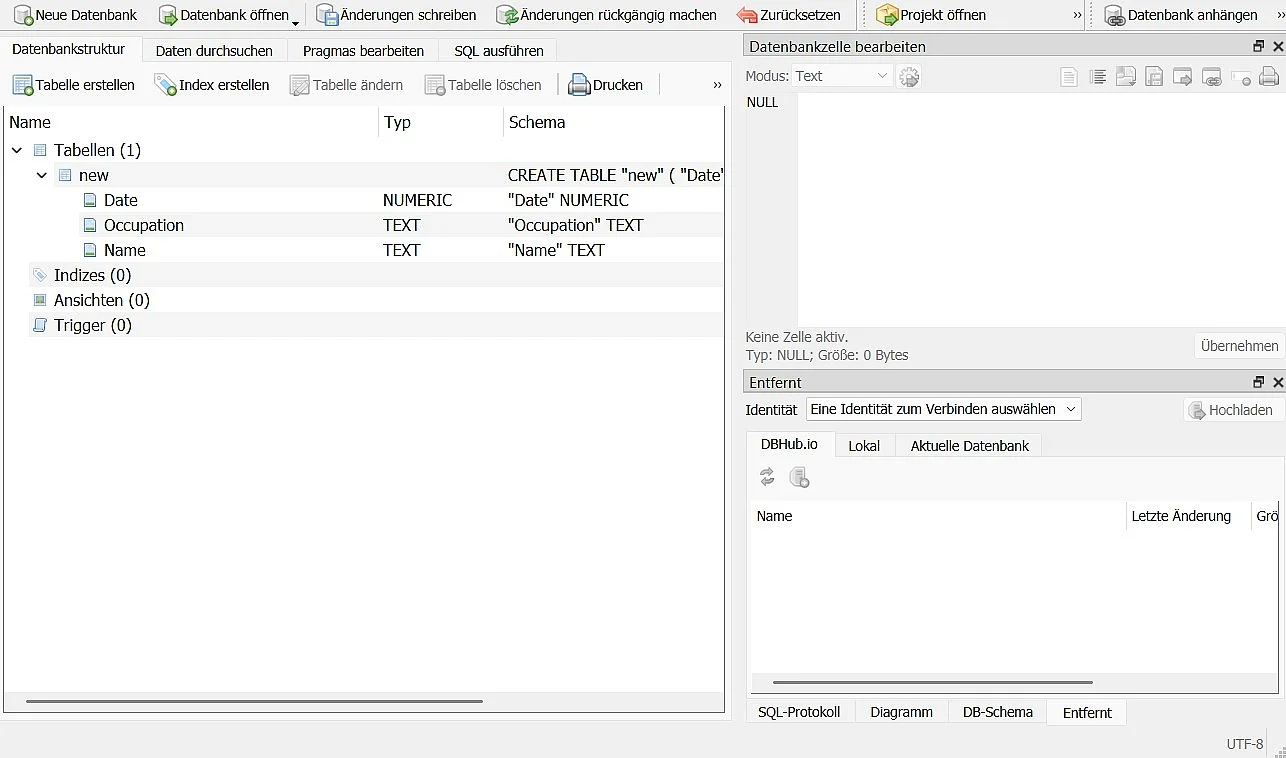
Task: Click the Drucken button in structure toolbar
Action: pyautogui.click(x=606, y=85)
